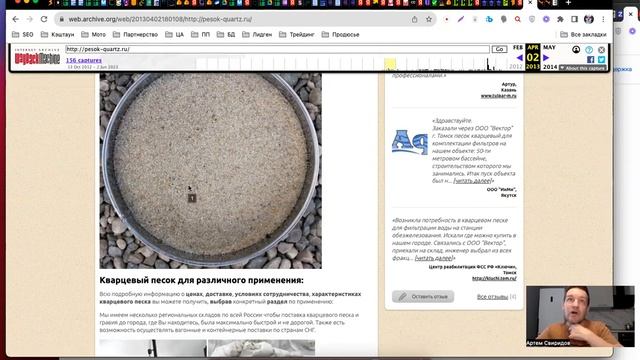Open the Wayback help question-mark icon
640x360 pixels.
(589, 50)
